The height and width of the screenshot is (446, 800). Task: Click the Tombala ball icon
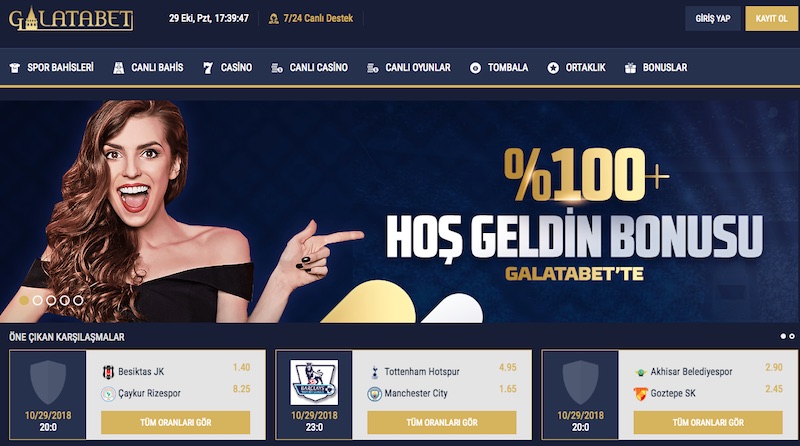(475, 68)
